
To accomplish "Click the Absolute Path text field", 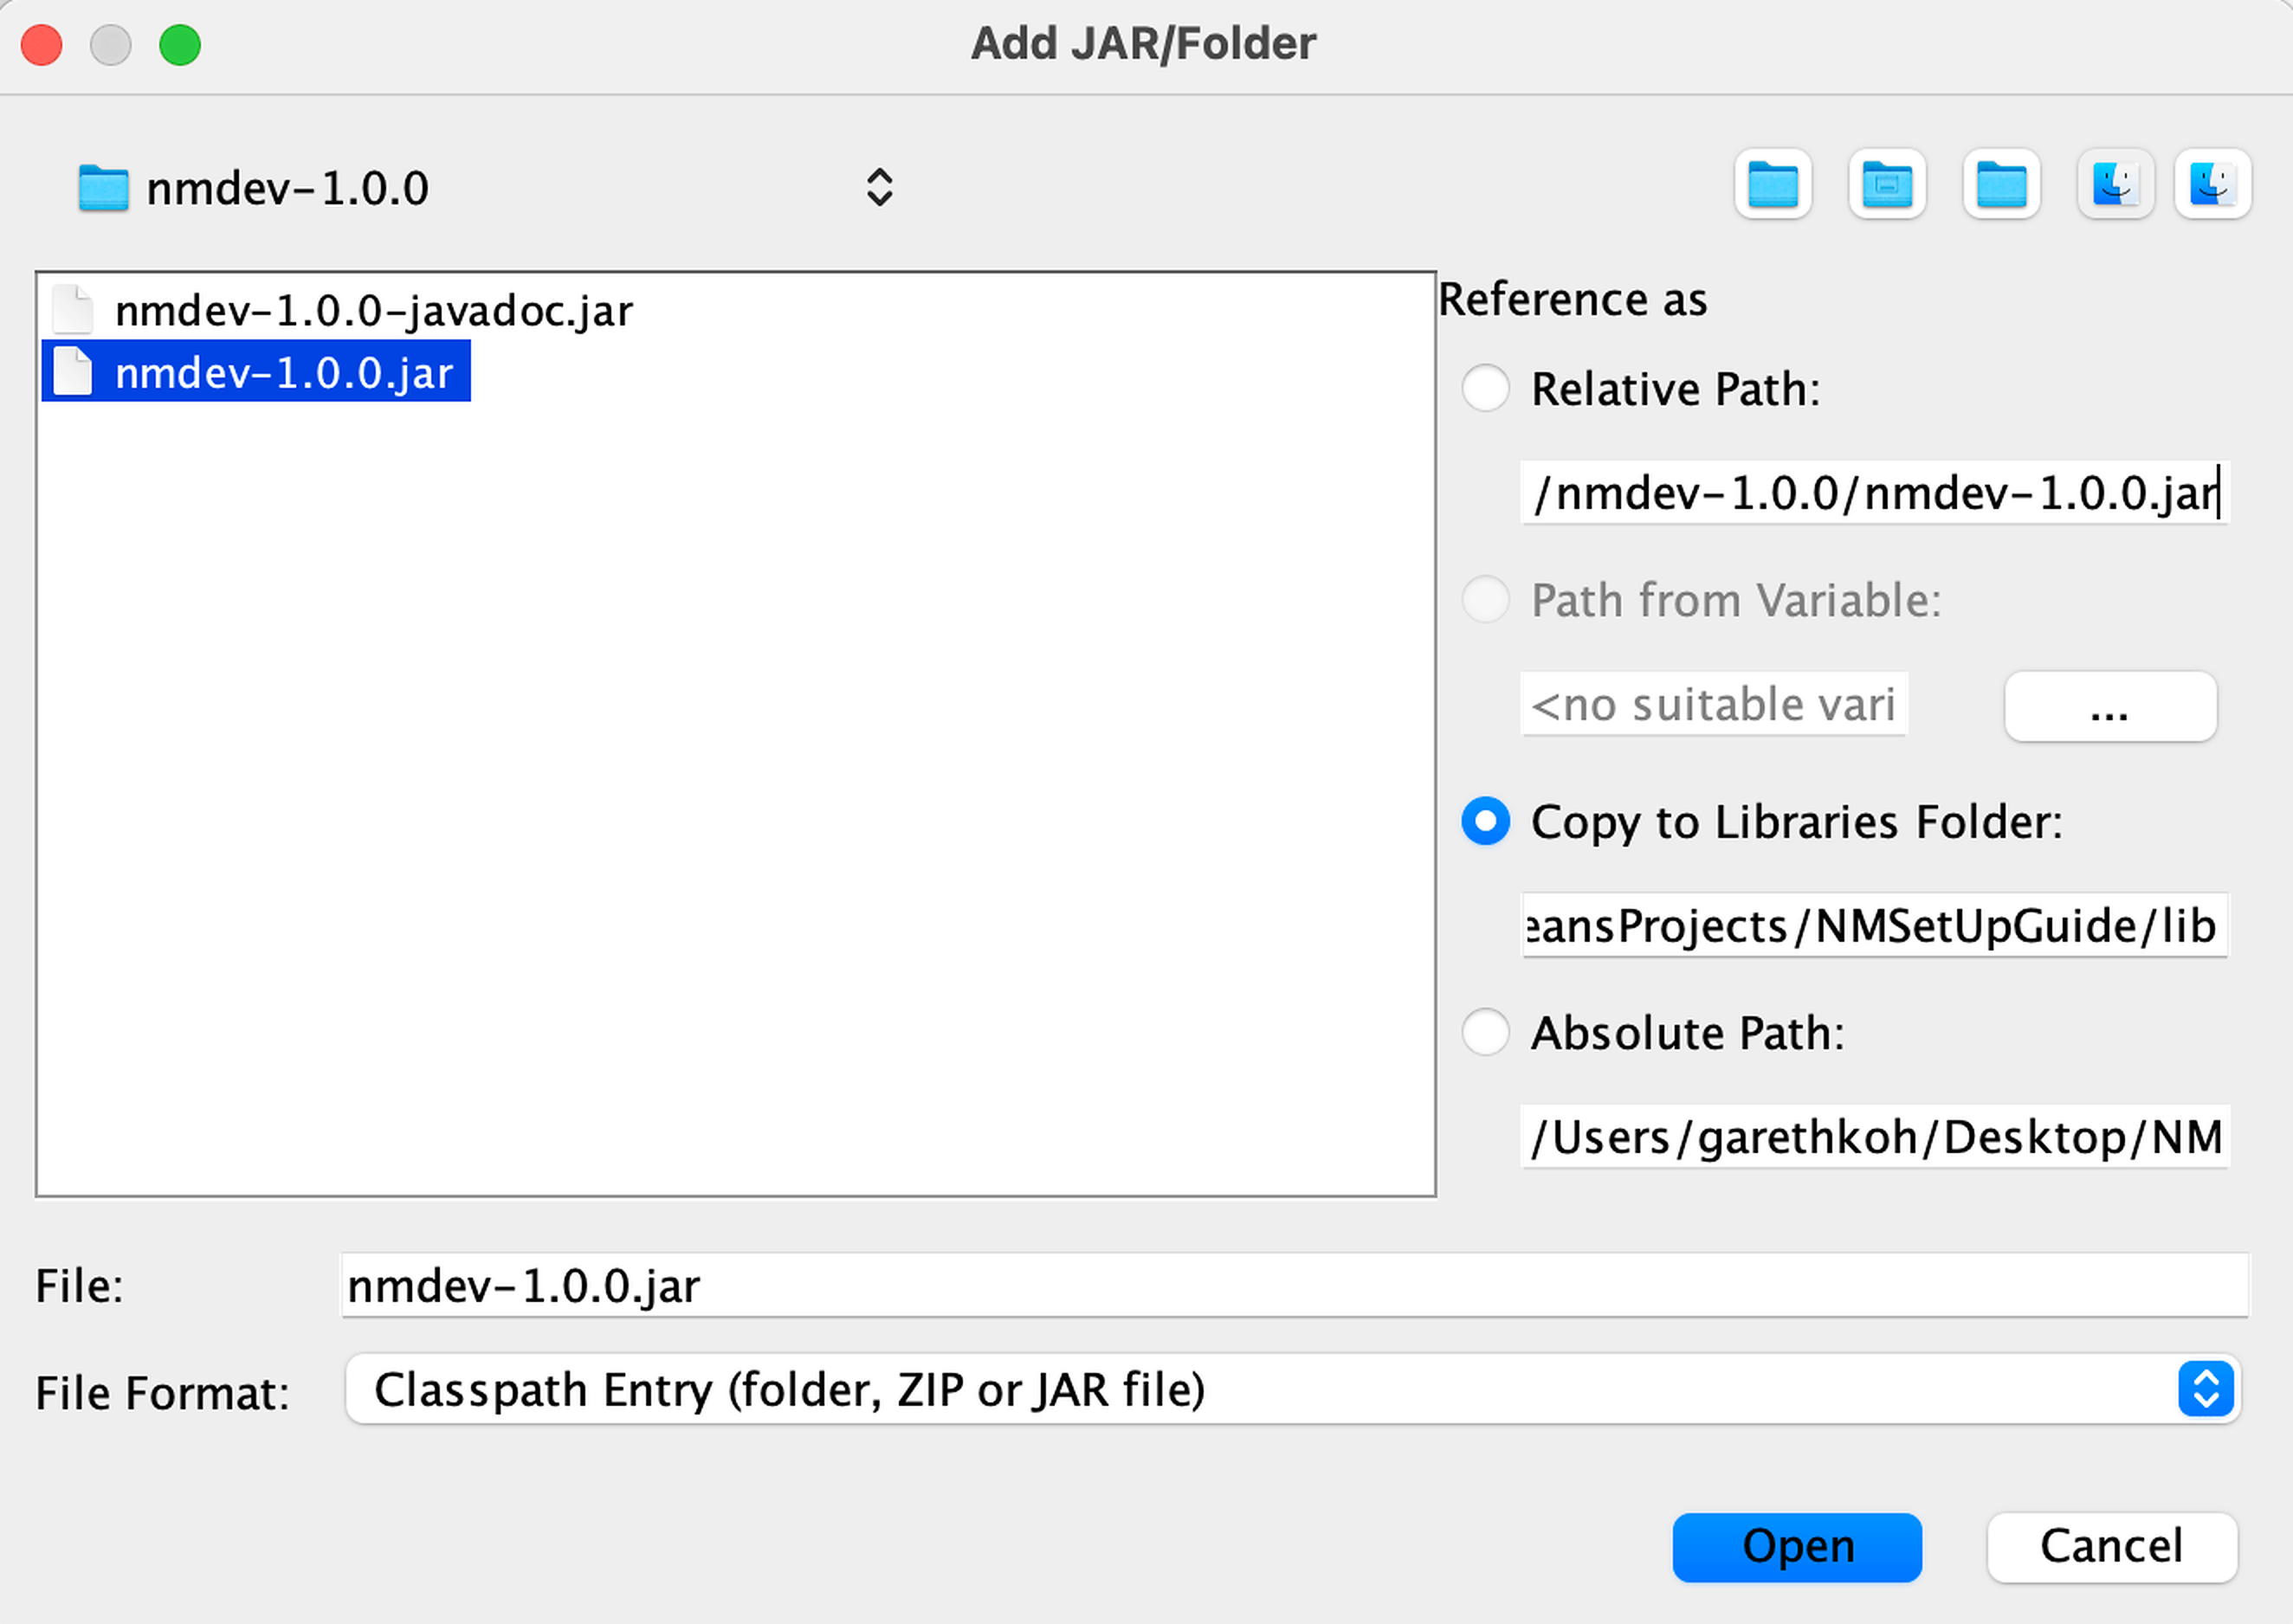I will 1875,1136.
